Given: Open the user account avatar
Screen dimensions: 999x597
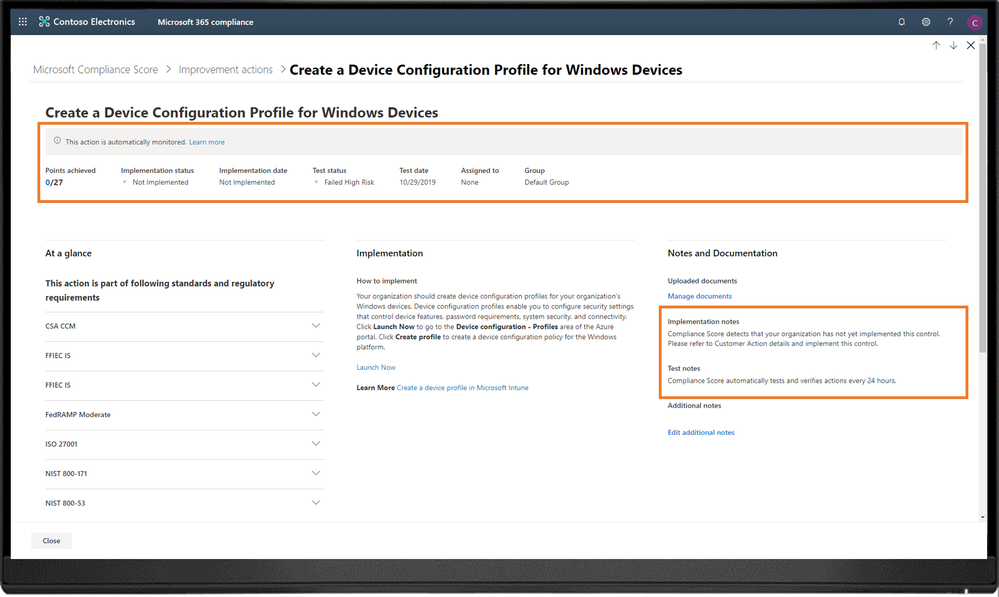Looking at the screenshot, I should pyautogui.click(x=974, y=22).
